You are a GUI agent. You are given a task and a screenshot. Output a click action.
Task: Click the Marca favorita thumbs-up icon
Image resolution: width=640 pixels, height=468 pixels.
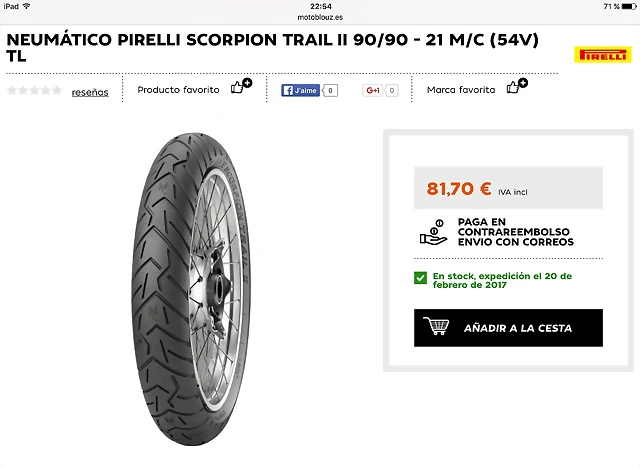[x=517, y=86]
